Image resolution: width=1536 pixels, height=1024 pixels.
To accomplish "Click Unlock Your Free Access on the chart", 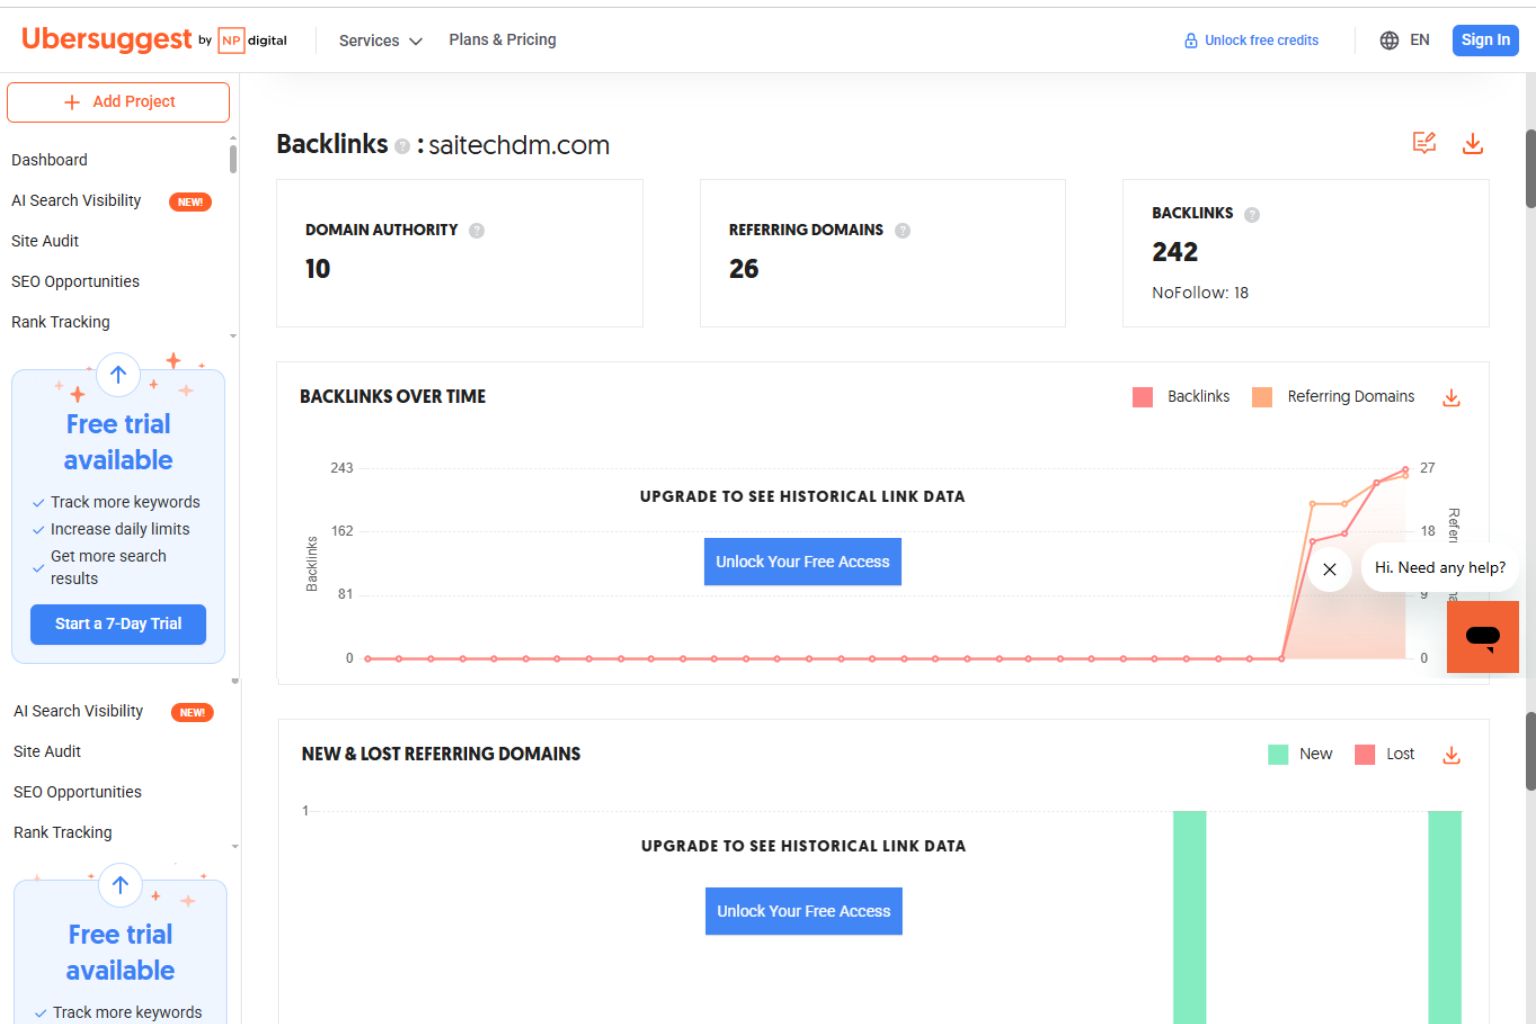I will point(802,561).
